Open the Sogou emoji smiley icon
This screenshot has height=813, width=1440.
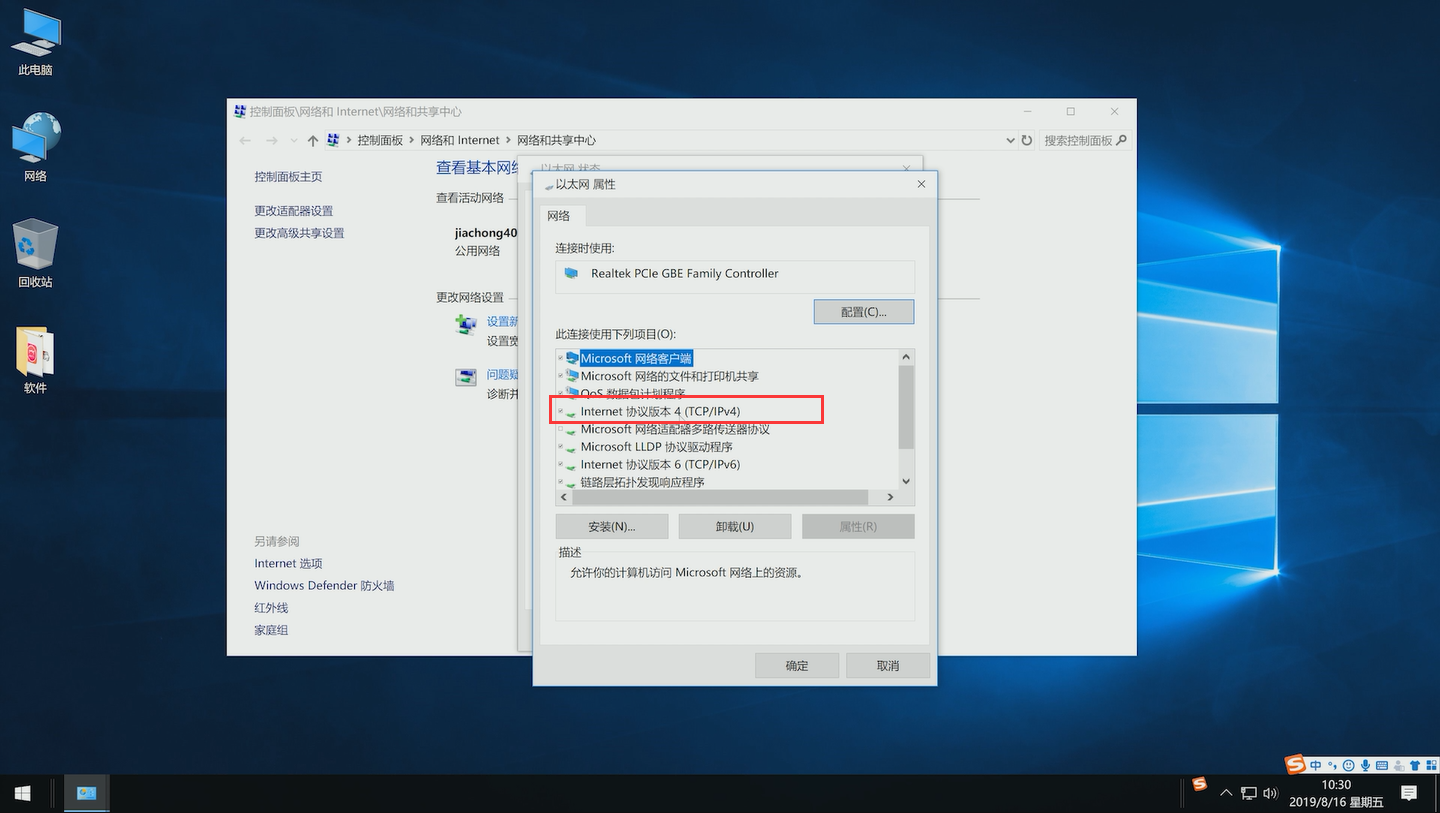point(1348,766)
